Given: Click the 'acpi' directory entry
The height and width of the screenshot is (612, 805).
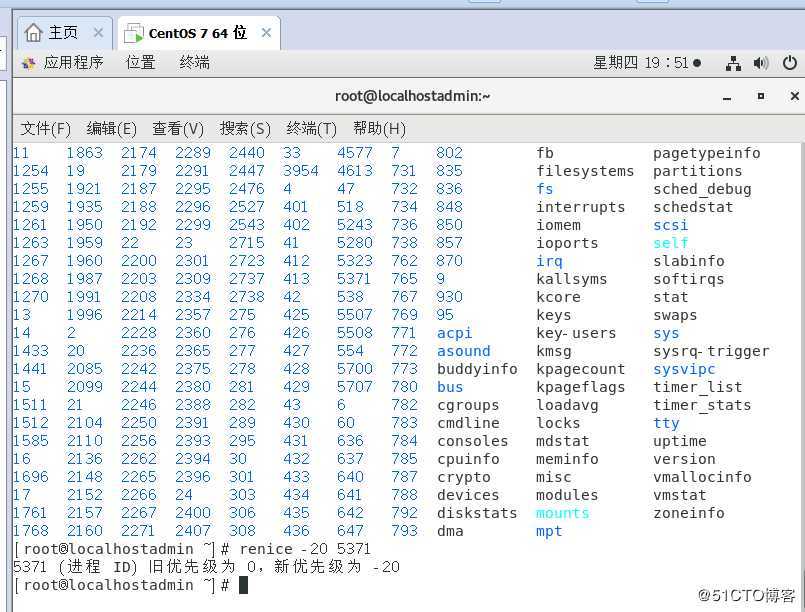Looking at the screenshot, I should click(454, 333).
